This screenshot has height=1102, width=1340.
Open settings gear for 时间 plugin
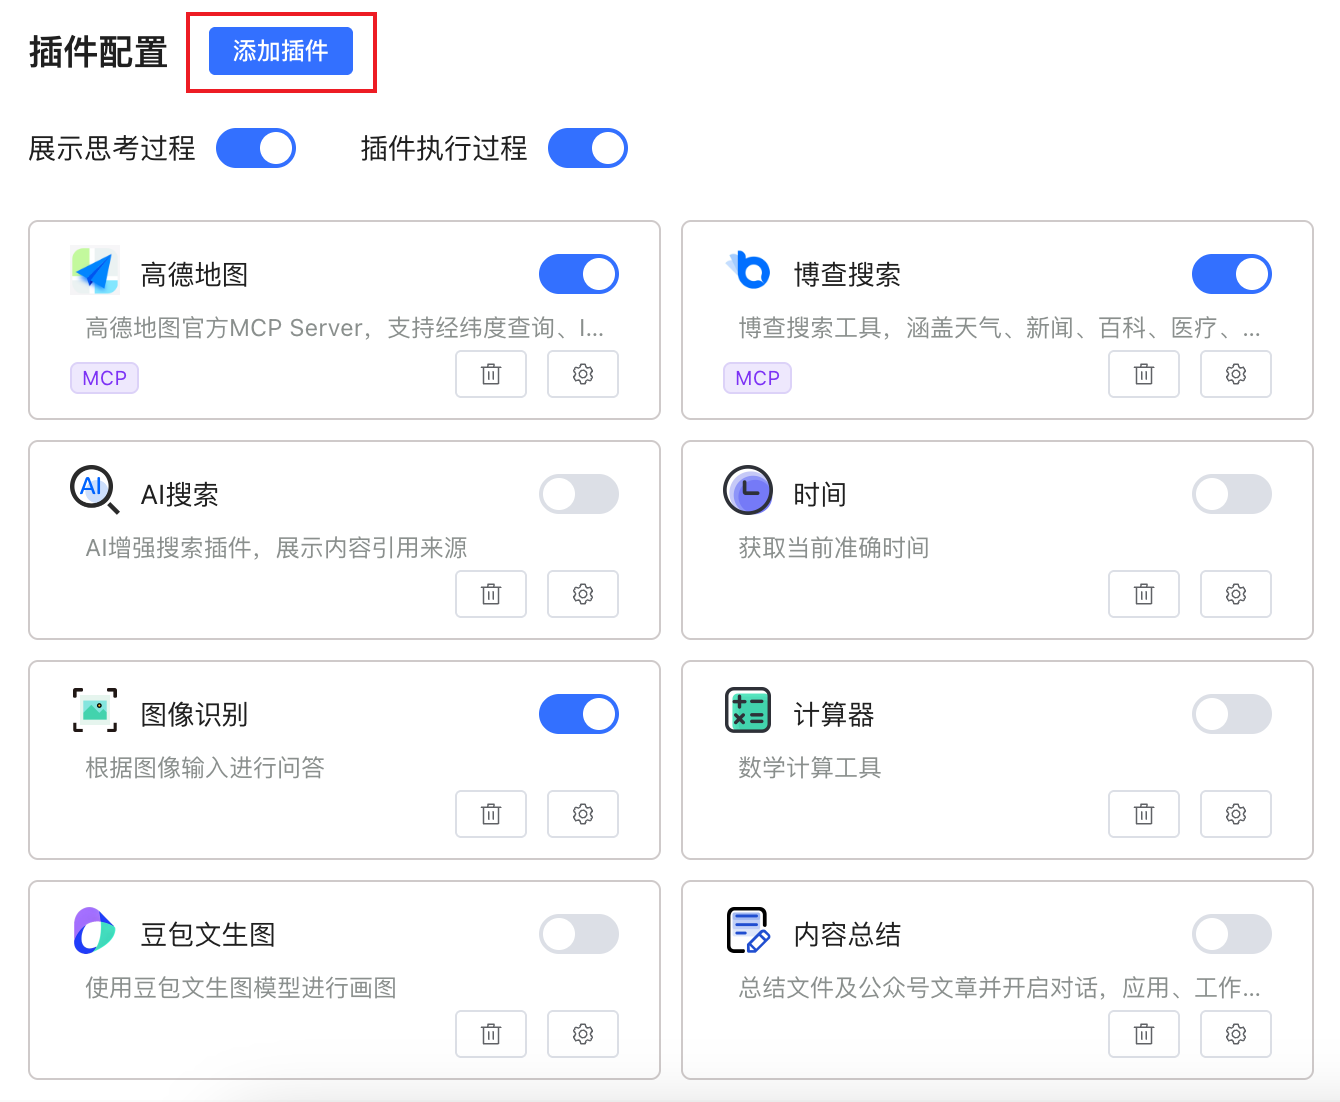(1236, 594)
